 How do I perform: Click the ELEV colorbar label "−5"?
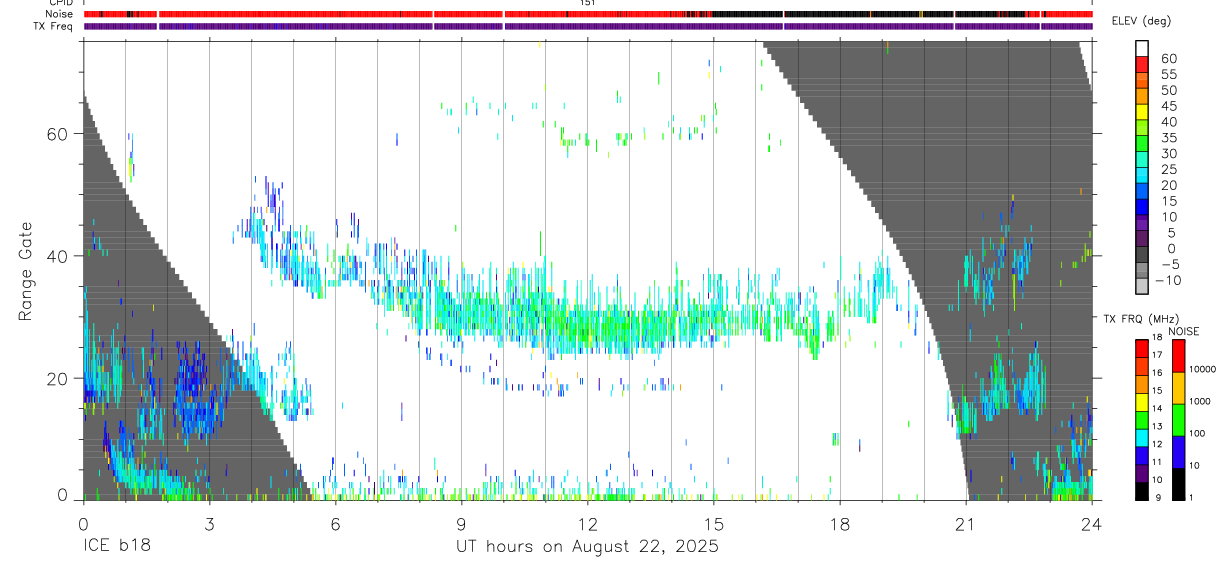[1170, 265]
